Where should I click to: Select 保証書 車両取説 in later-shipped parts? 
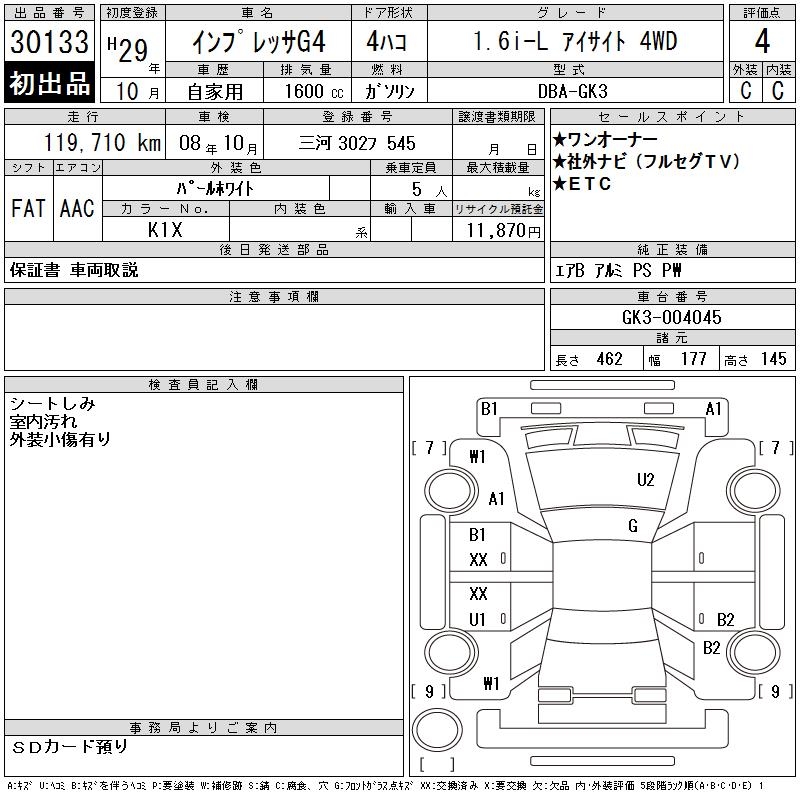pos(74,270)
